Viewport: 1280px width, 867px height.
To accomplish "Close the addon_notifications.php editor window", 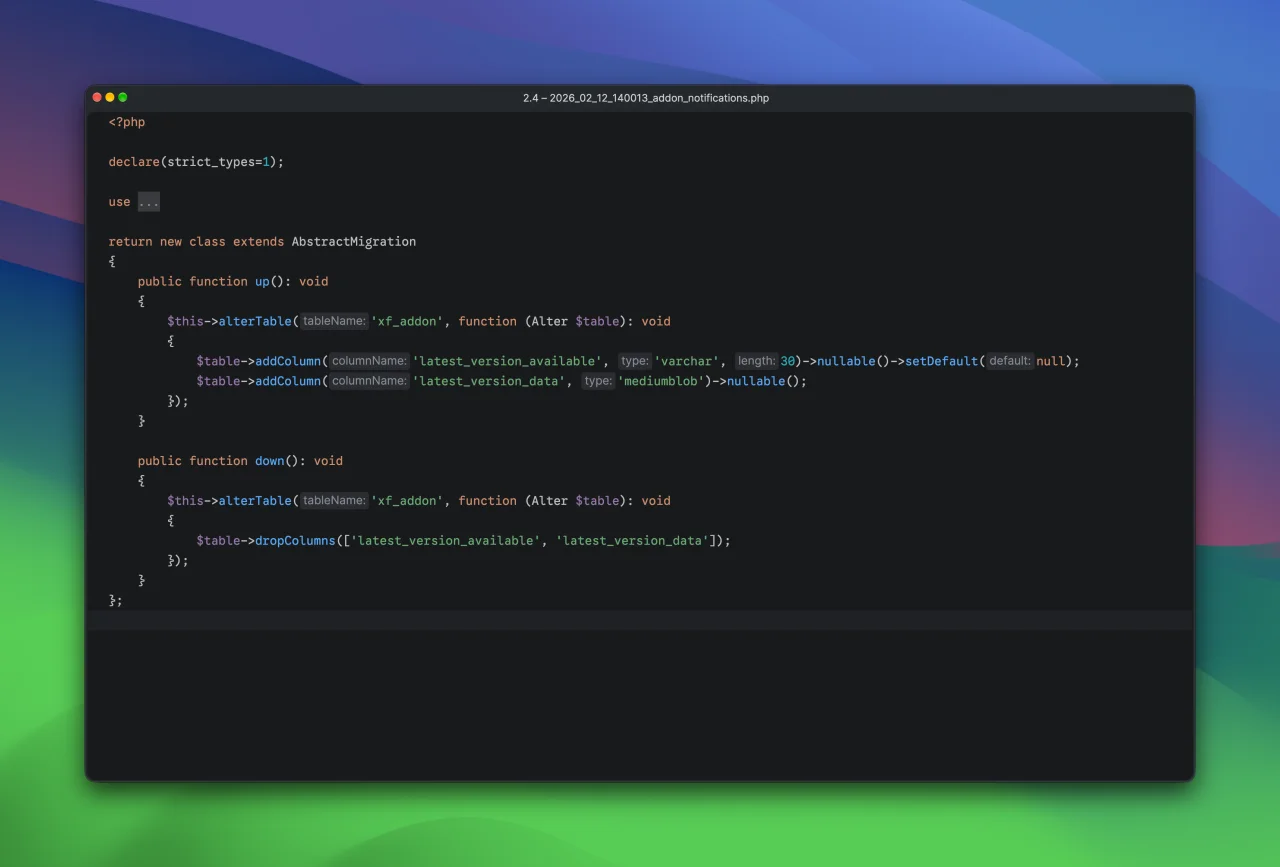I will pos(97,97).
